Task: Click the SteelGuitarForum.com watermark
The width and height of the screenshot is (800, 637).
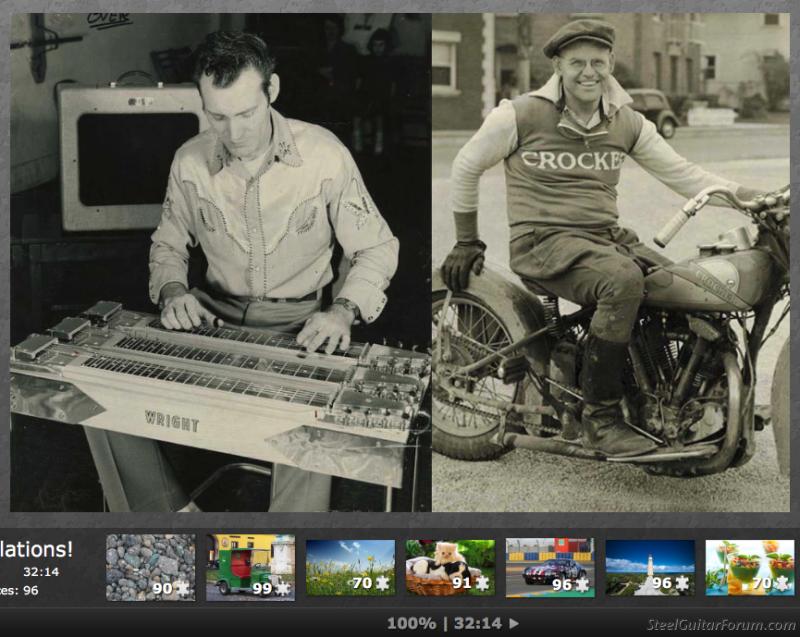Action: tap(720, 625)
